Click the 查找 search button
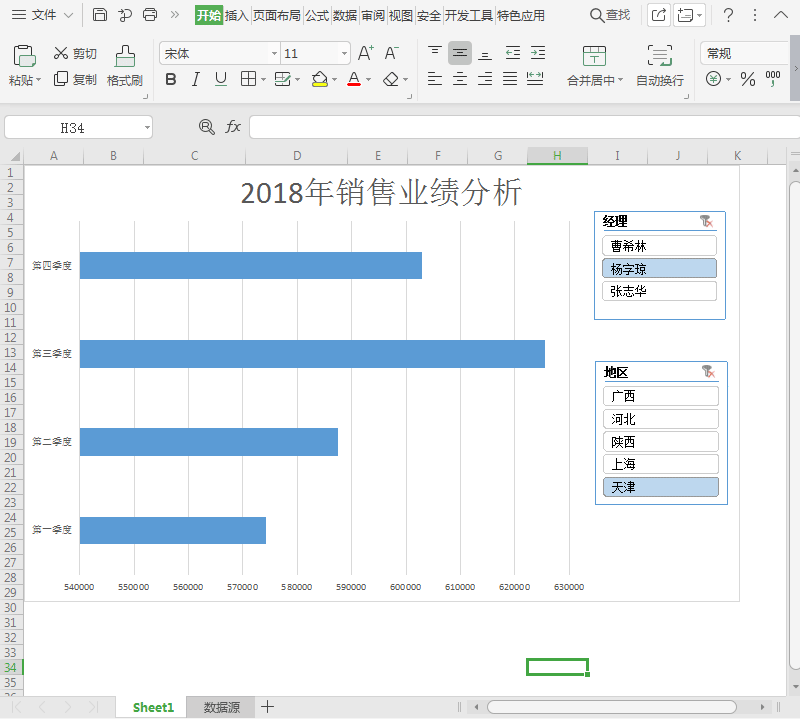Image resolution: width=800 pixels, height=719 pixels. tap(610, 15)
